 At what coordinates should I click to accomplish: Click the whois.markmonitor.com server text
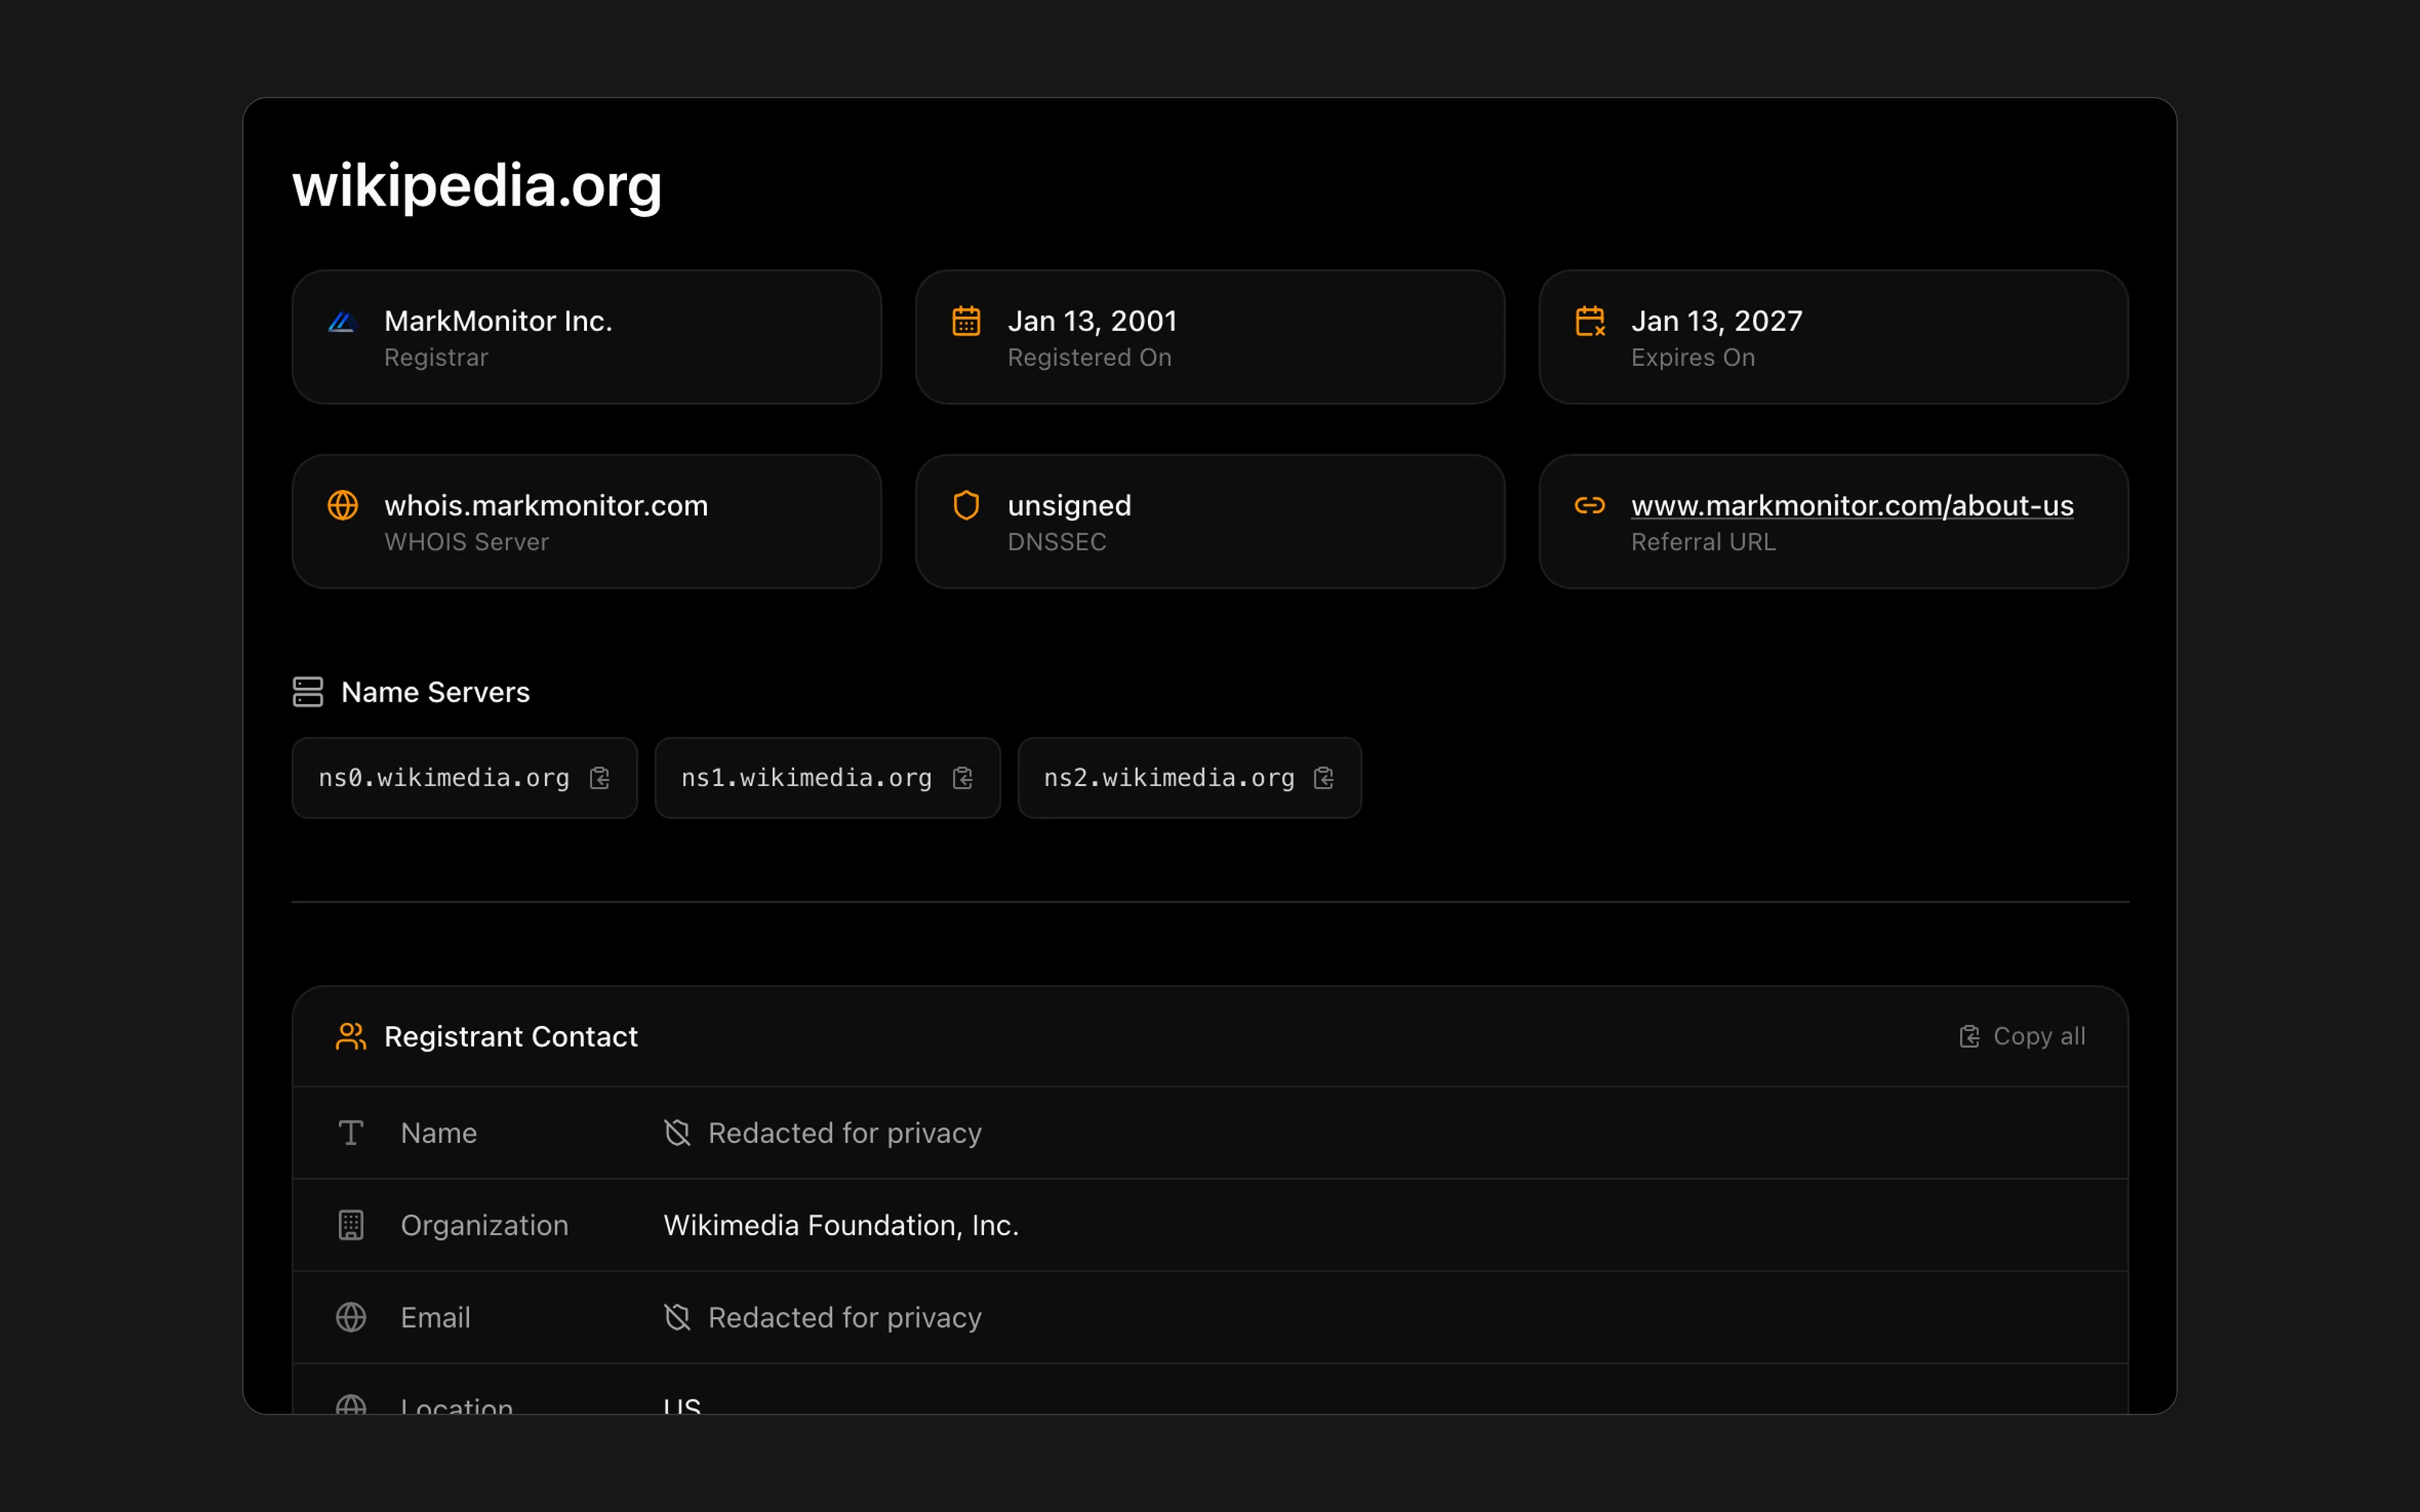pyautogui.click(x=546, y=505)
